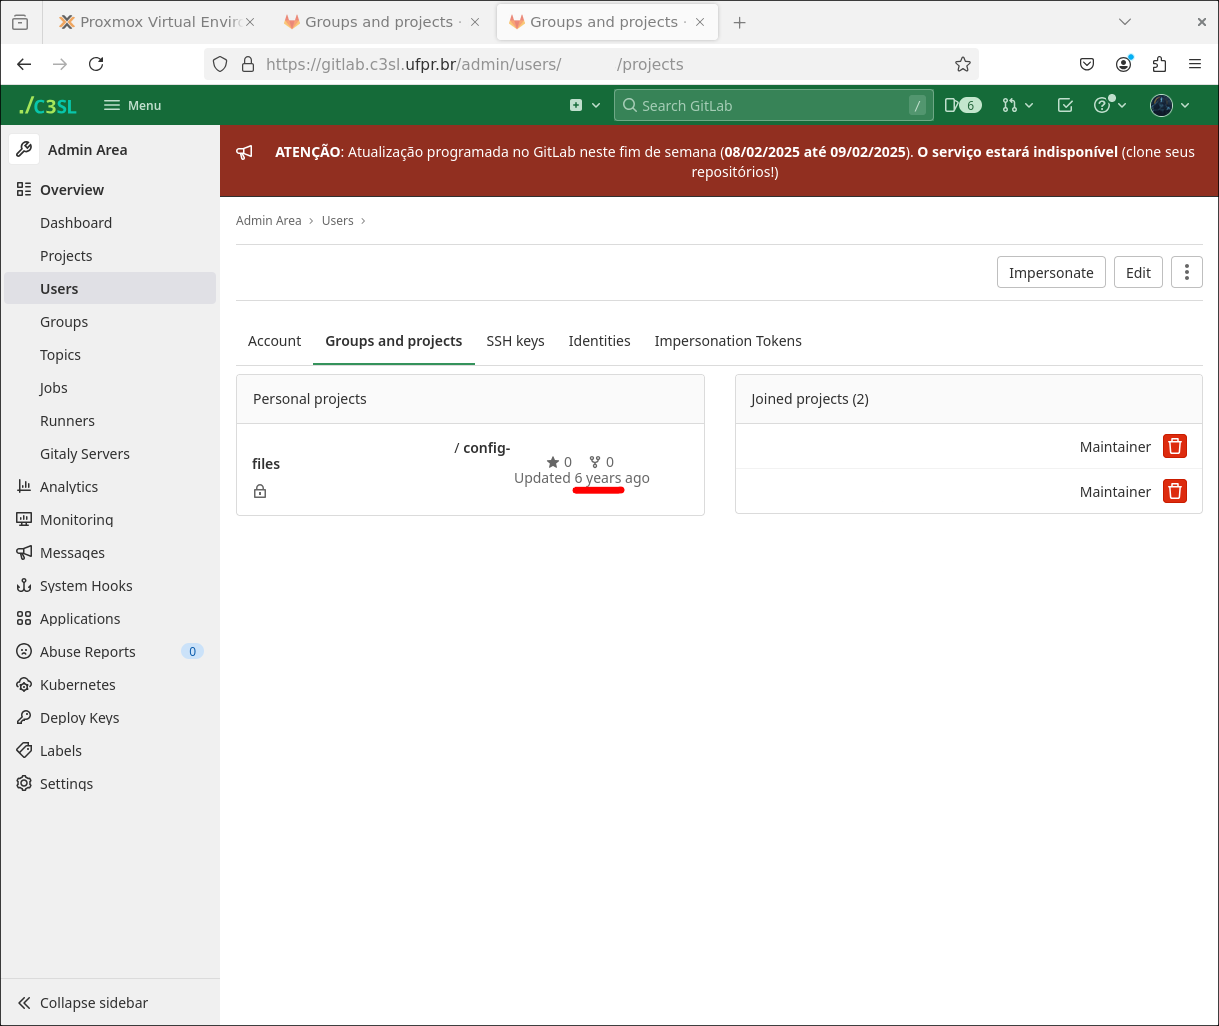Select the Impersonation Tokens tab

[x=727, y=341]
